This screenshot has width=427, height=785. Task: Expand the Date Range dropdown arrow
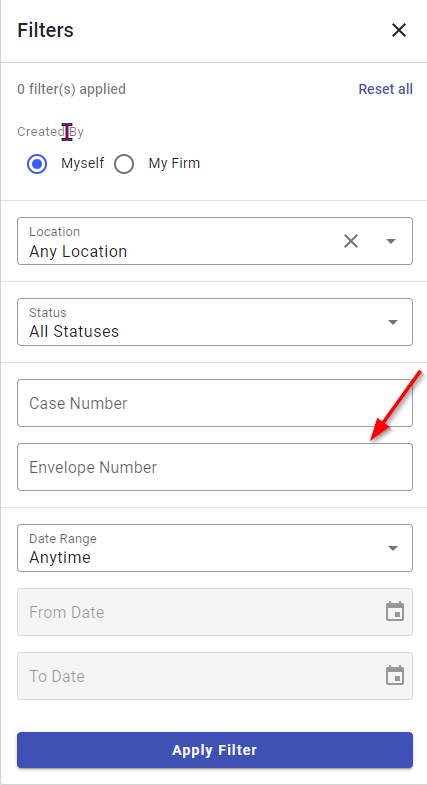coord(393,548)
